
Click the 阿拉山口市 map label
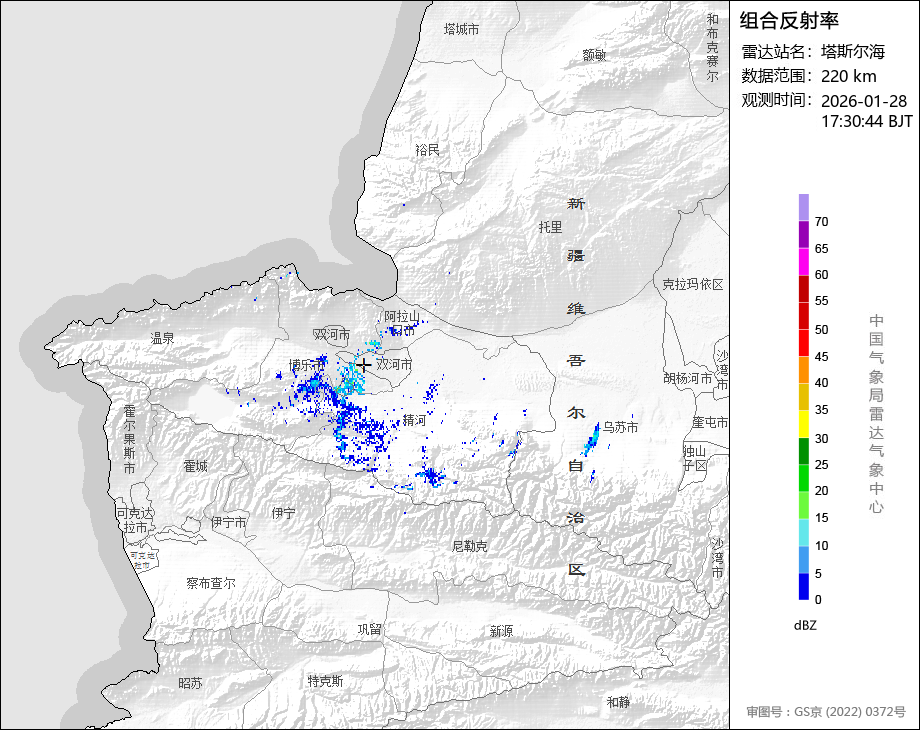[x=402, y=324]
